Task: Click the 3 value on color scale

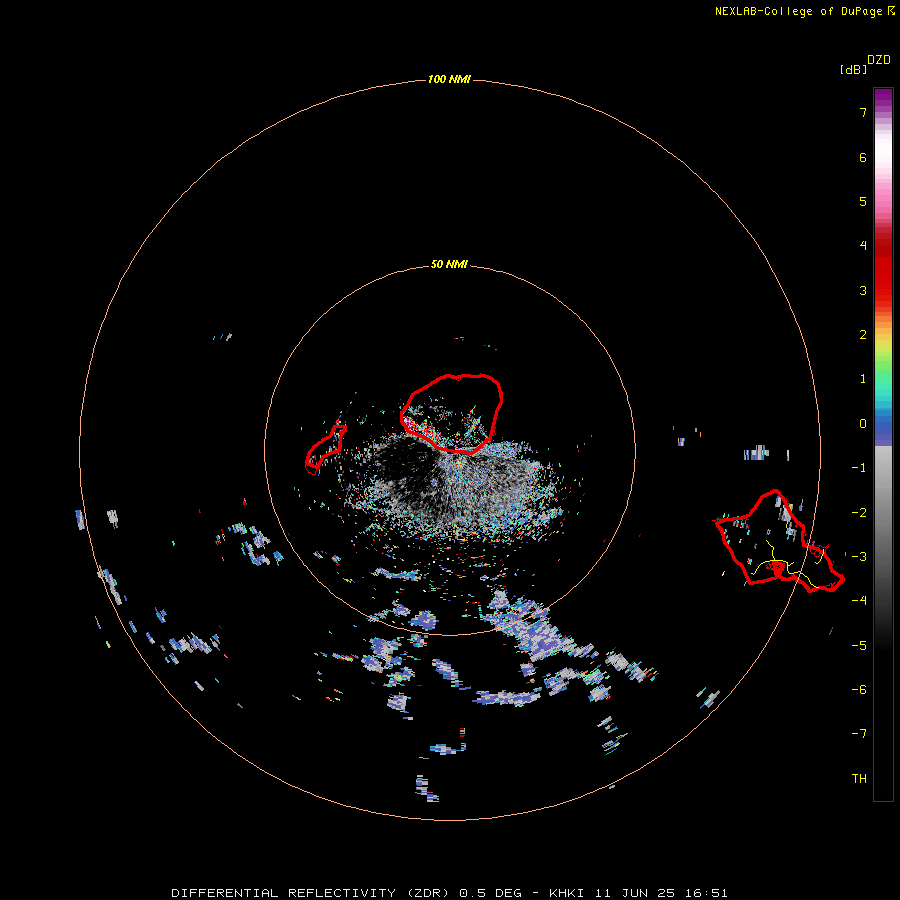Action: pyautogui.click(x=863, y=290)
